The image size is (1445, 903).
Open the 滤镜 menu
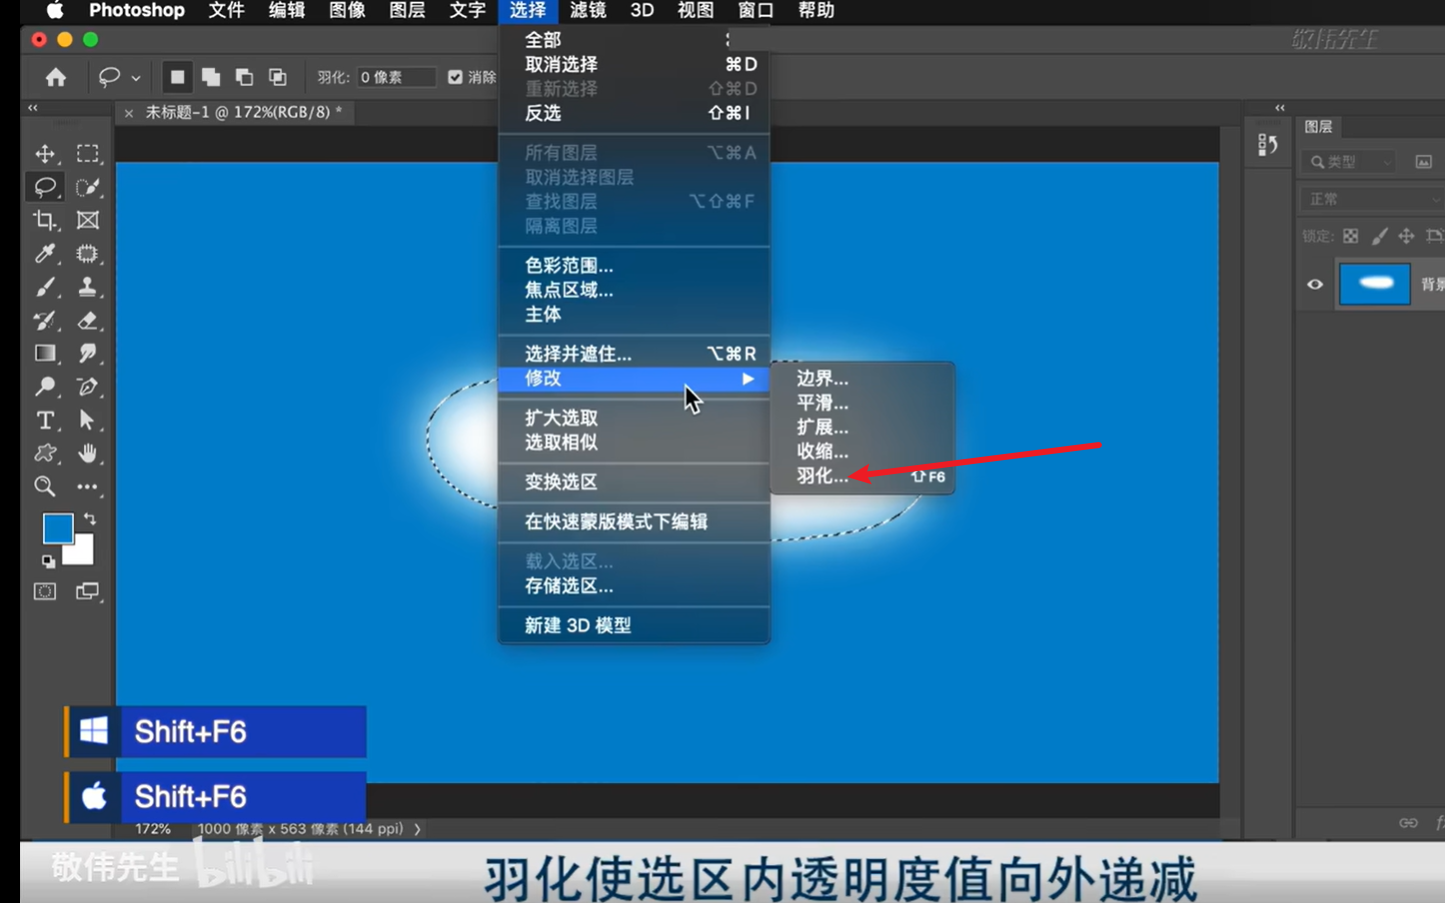point(588,10)
